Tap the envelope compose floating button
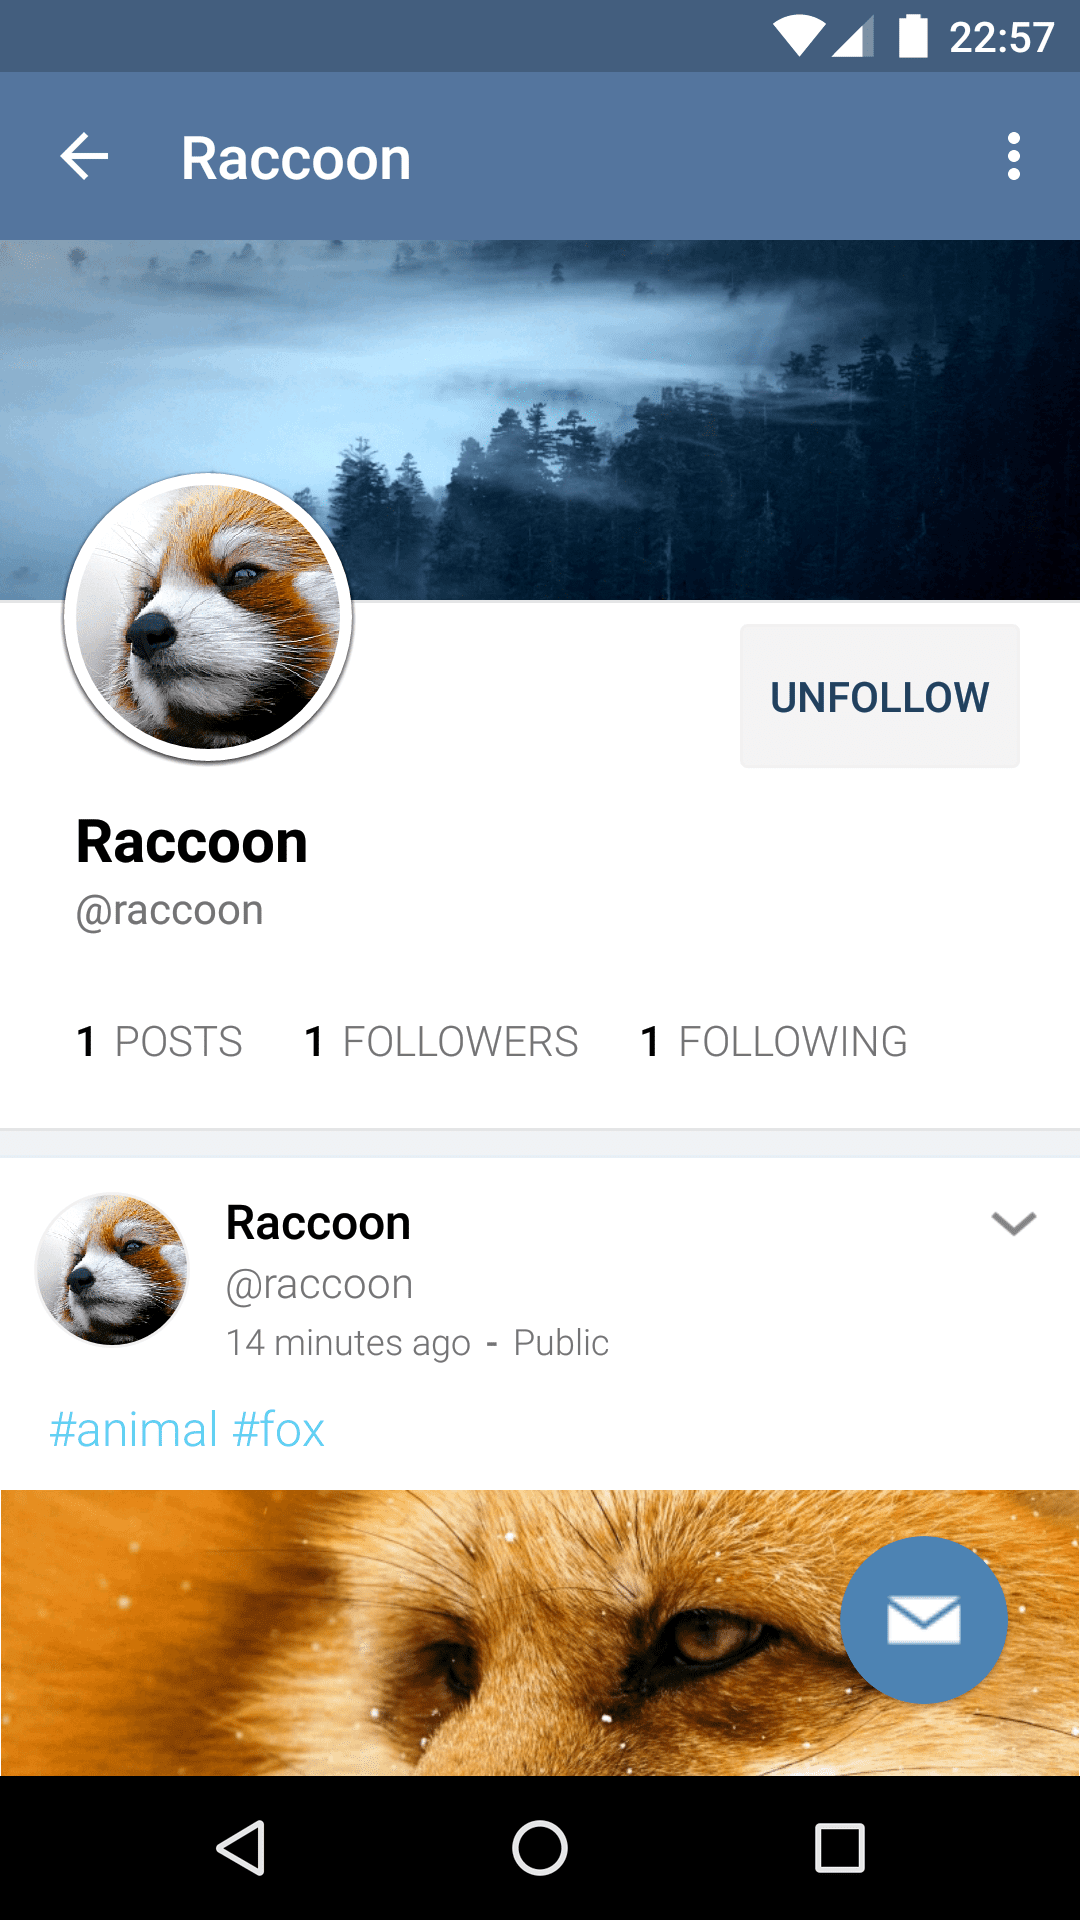This screenshot has width=1080, height=1920. tap(924, 1620)
